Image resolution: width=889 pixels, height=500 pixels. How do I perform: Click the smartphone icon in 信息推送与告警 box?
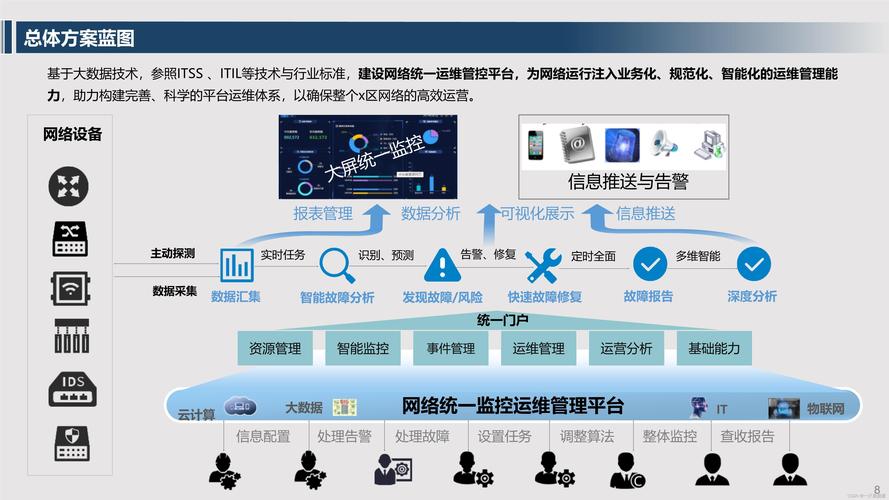tap(535, 145)
